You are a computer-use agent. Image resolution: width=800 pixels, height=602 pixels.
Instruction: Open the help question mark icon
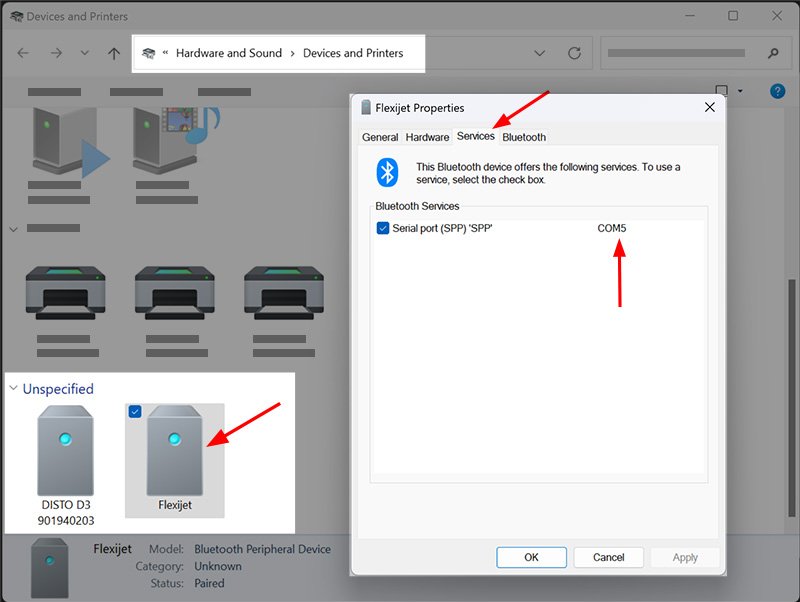tap(777, 91)
